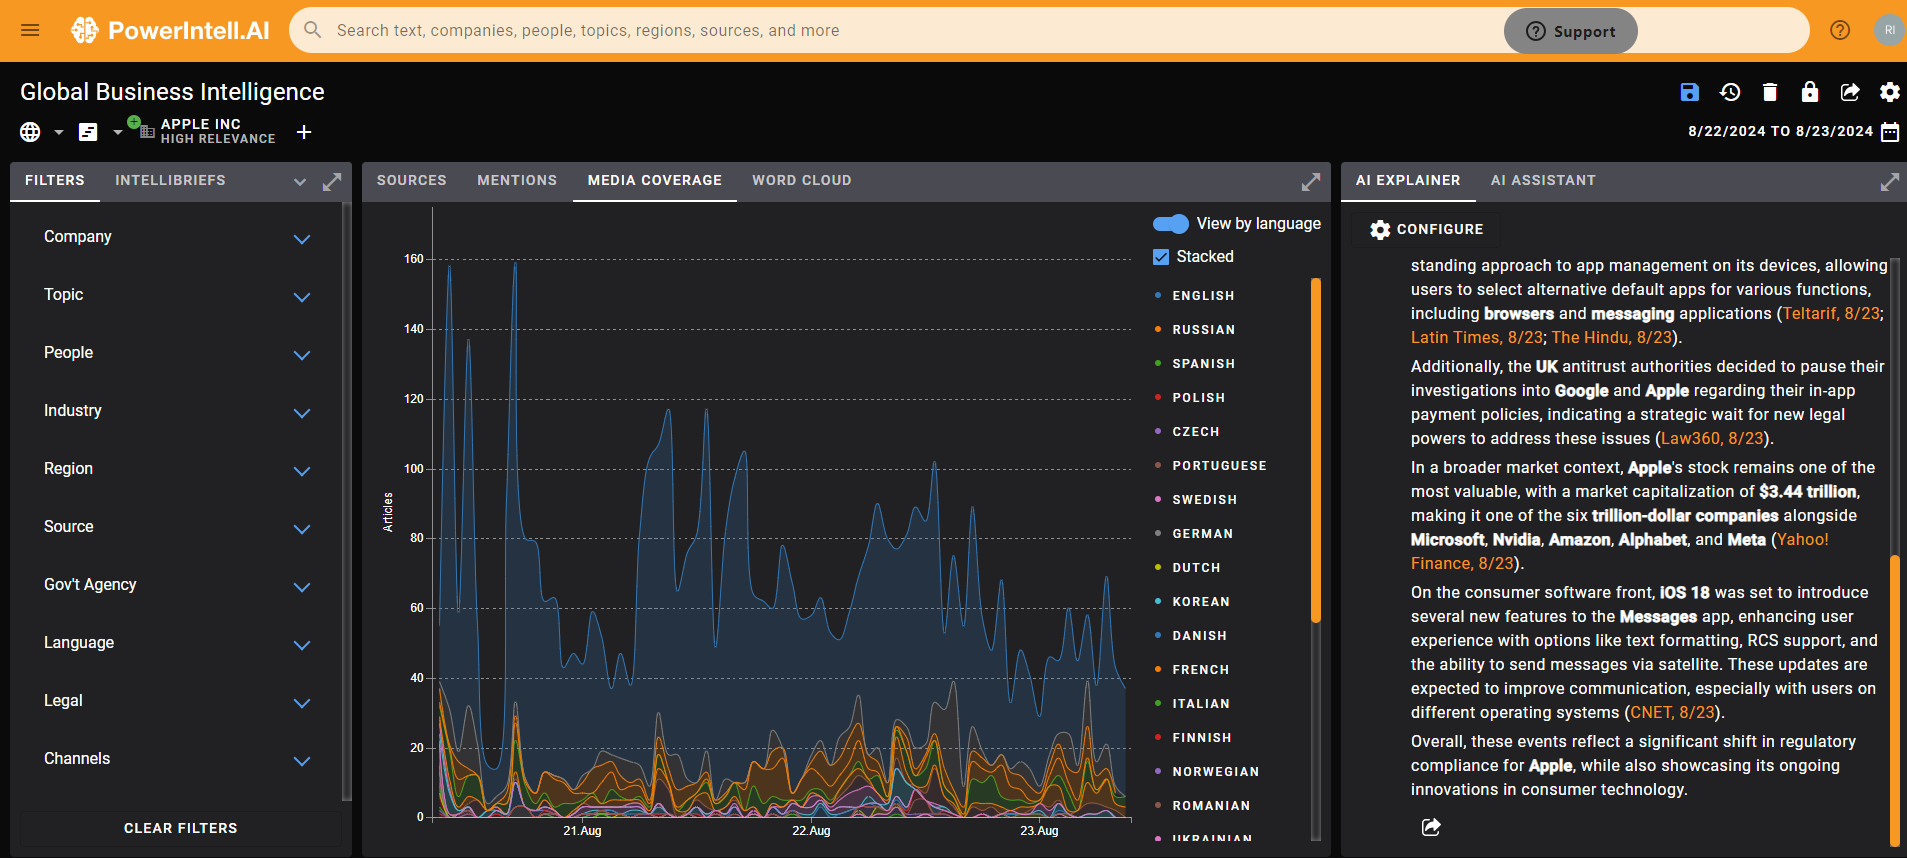Click the Clear Filters button
The image size is (1907, 858).
(181, 829)
